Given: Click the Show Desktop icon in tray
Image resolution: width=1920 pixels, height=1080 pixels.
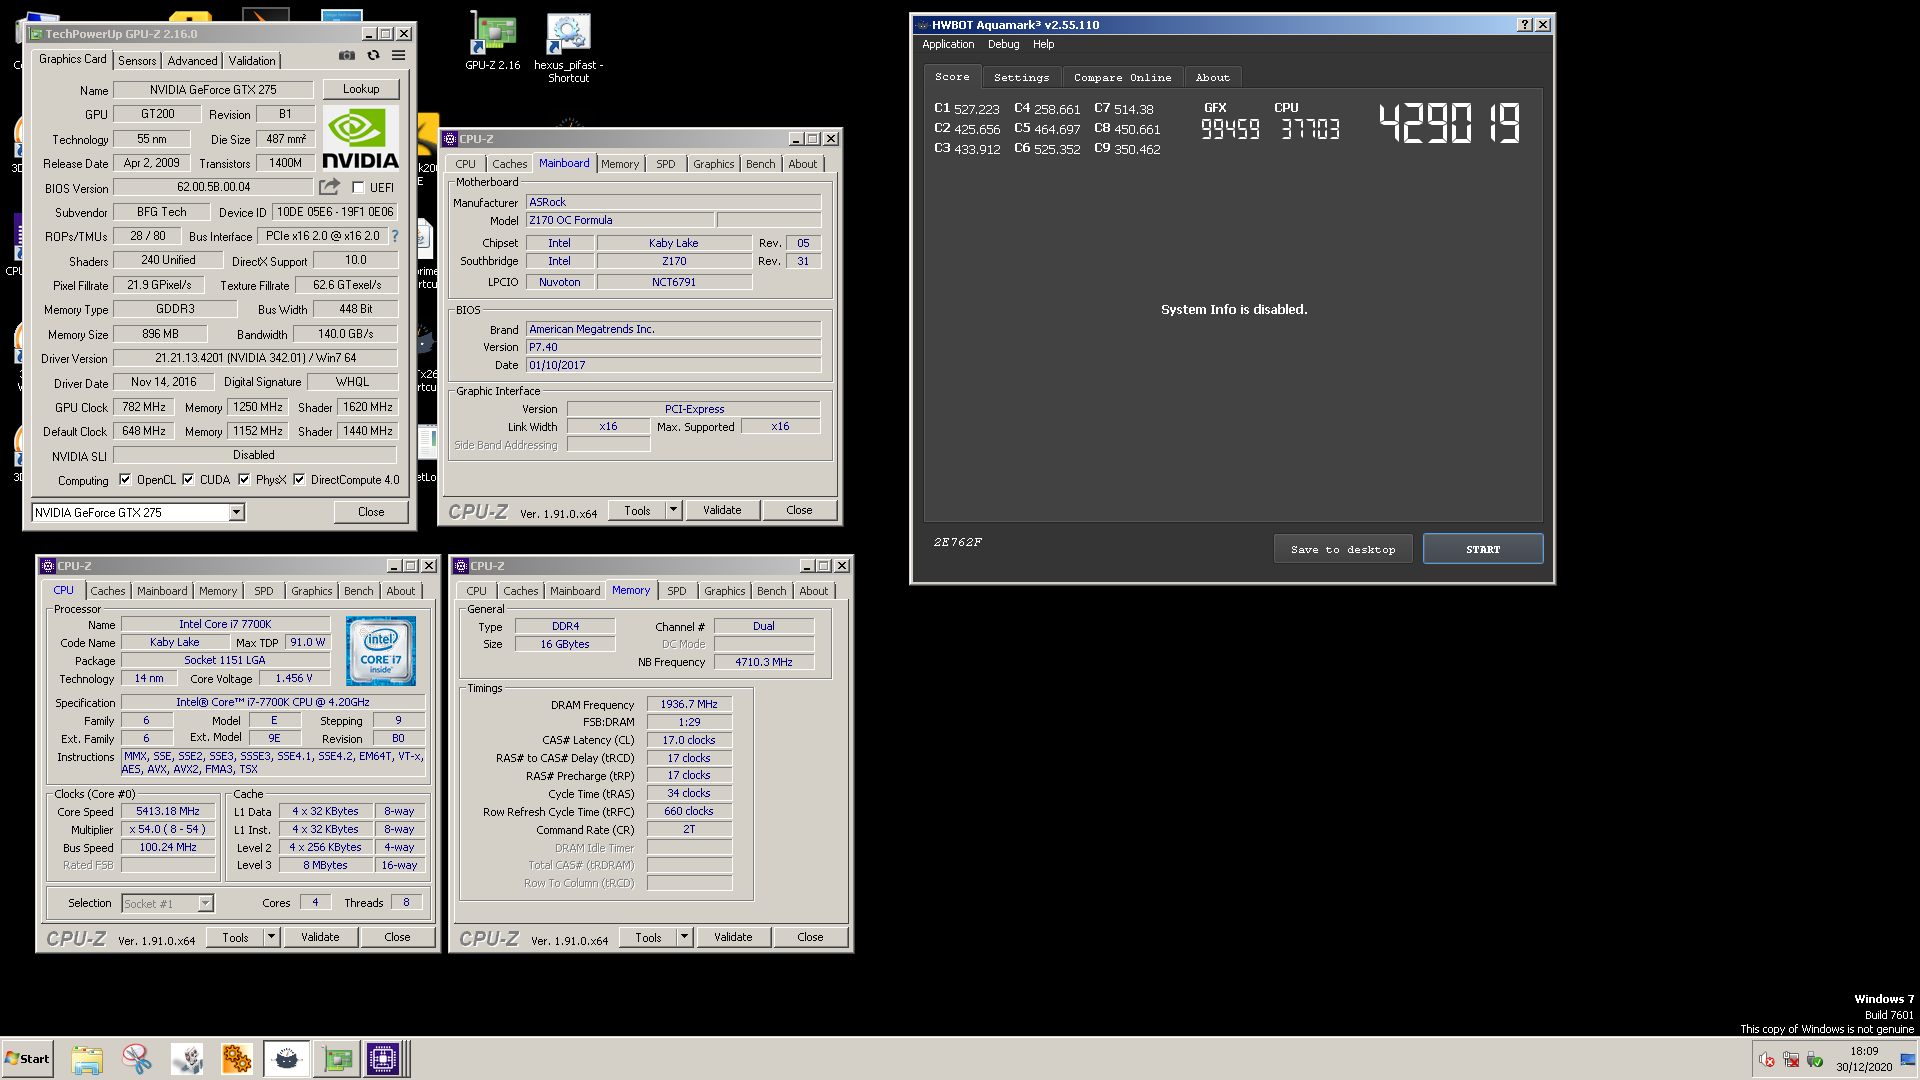Looking at the screenshot, I should [1908, 1060].
